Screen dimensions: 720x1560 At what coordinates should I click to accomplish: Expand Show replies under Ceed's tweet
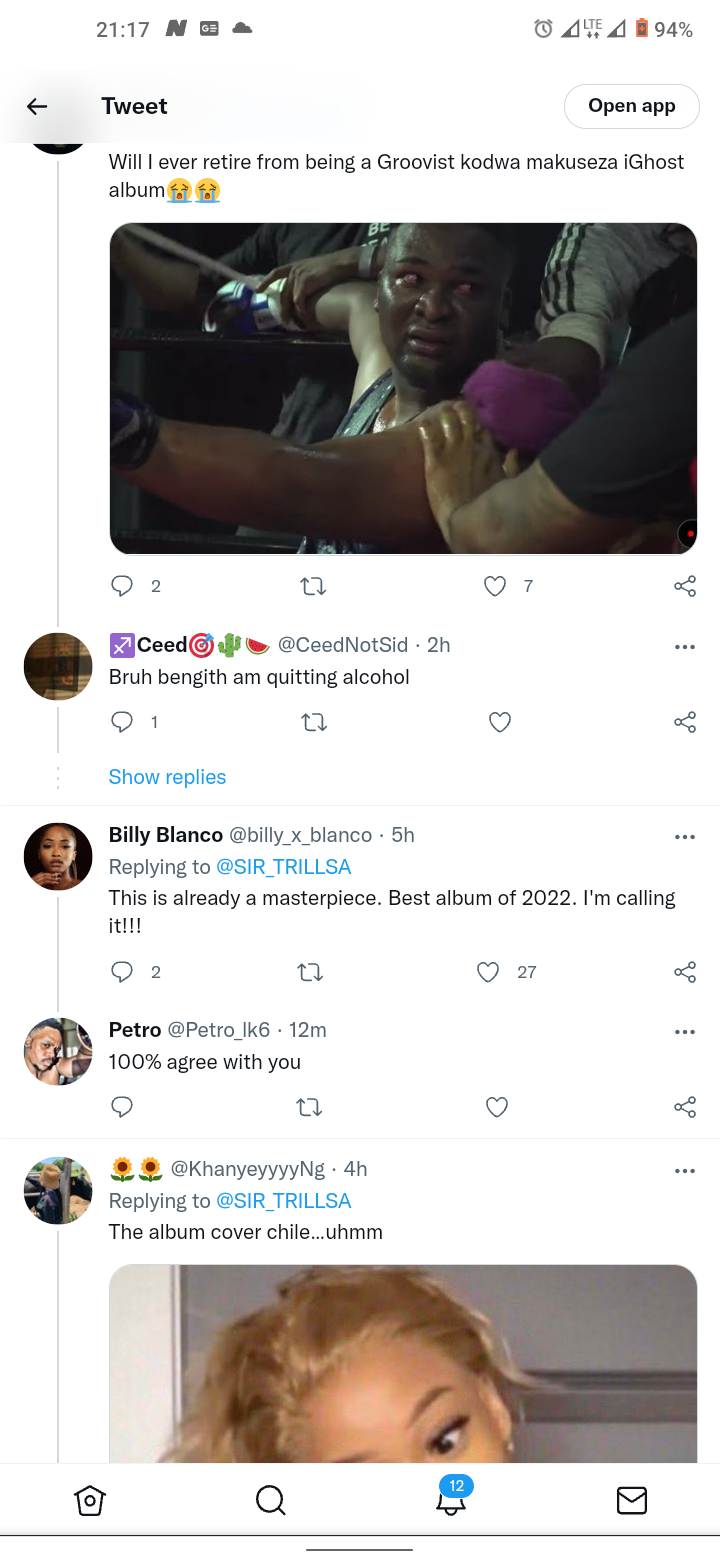[x=167, y=777]
